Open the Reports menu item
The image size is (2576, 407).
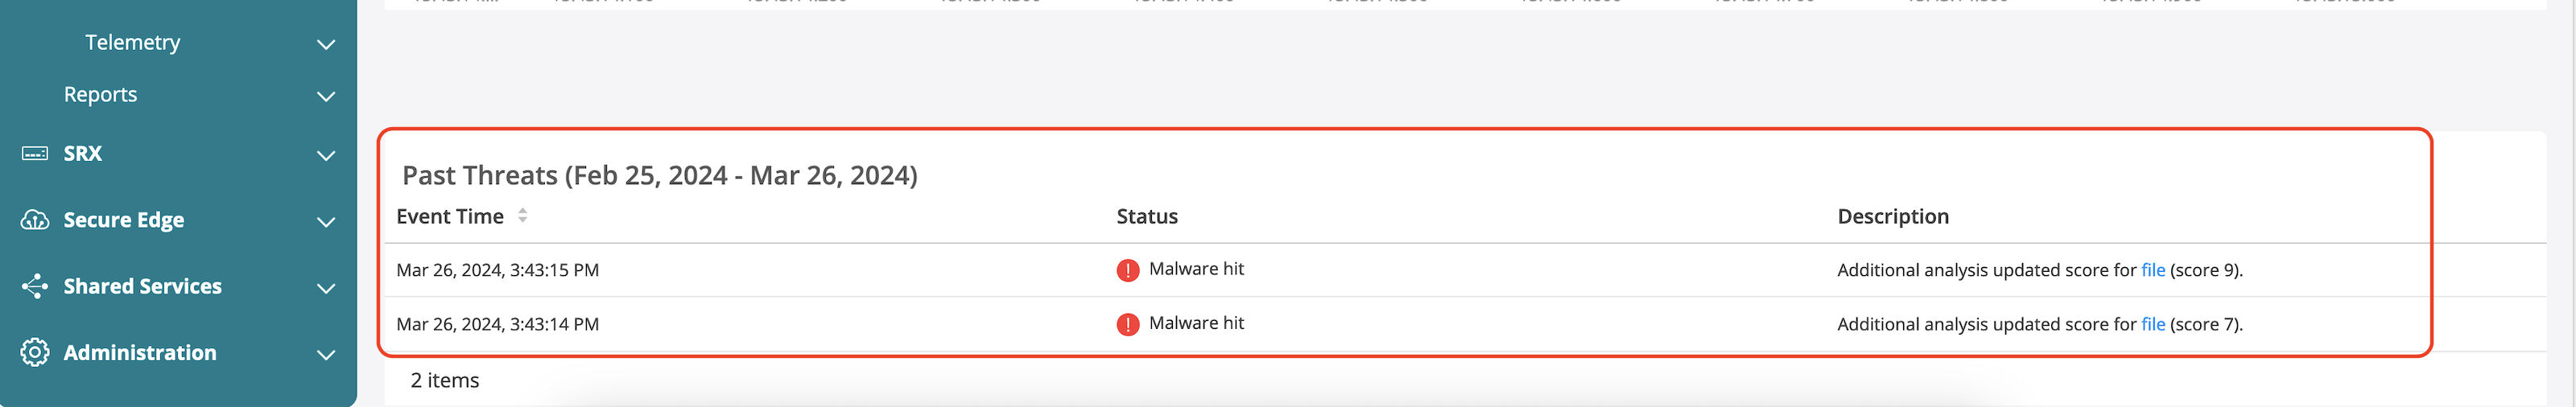click(100, 94)
